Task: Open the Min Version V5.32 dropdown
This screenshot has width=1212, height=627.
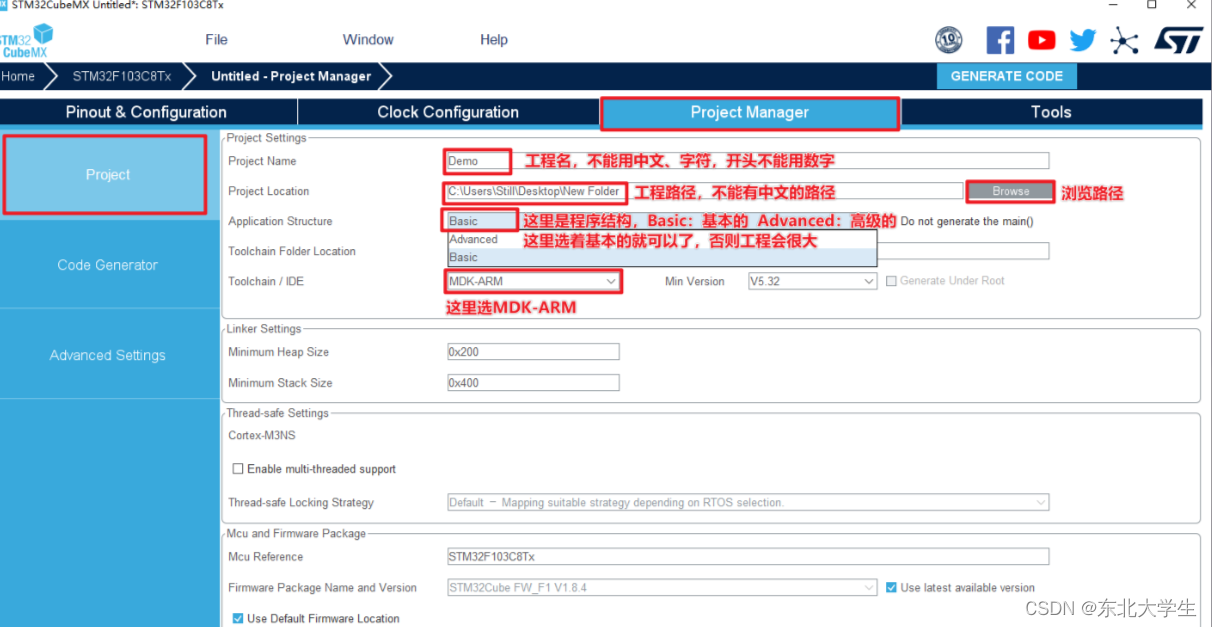Action: click(812, 282)
